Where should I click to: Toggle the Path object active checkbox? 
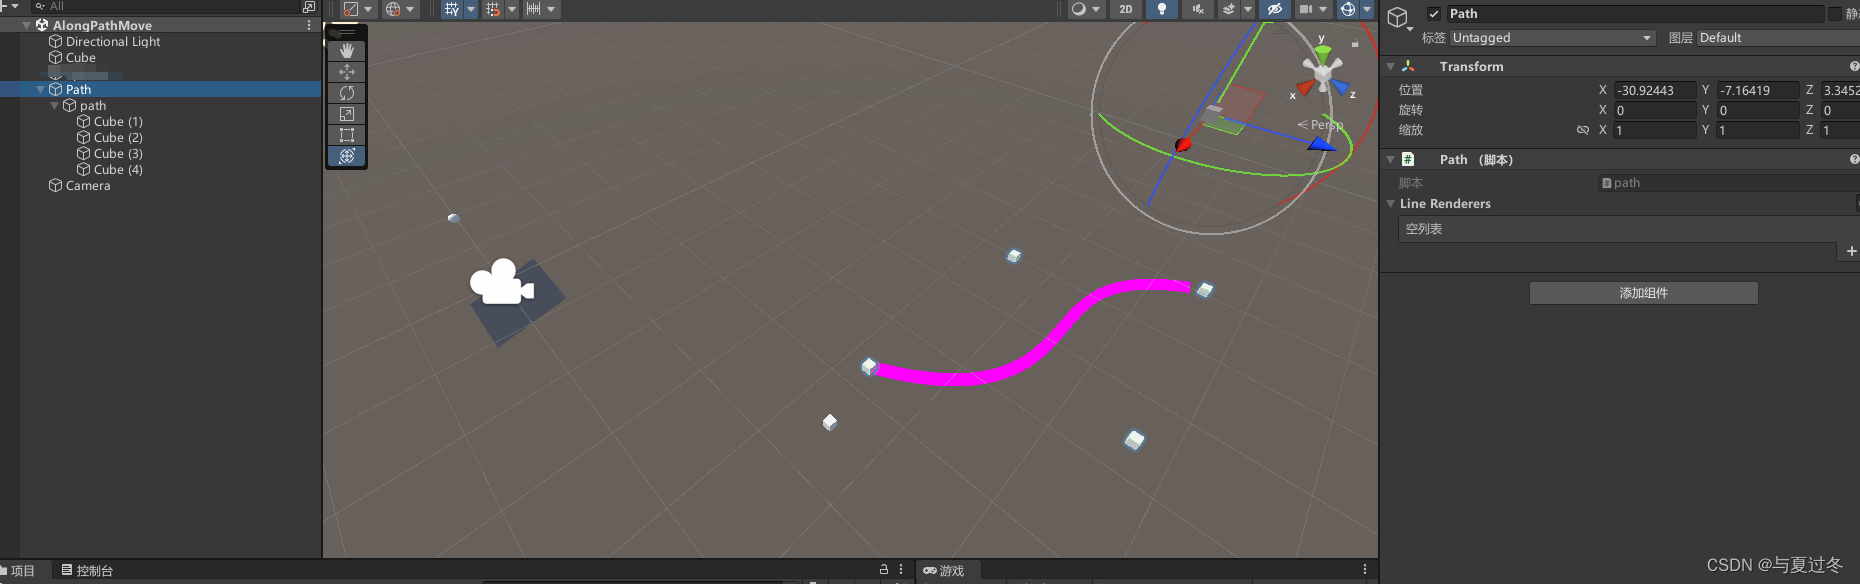[x=1434, y=14]
